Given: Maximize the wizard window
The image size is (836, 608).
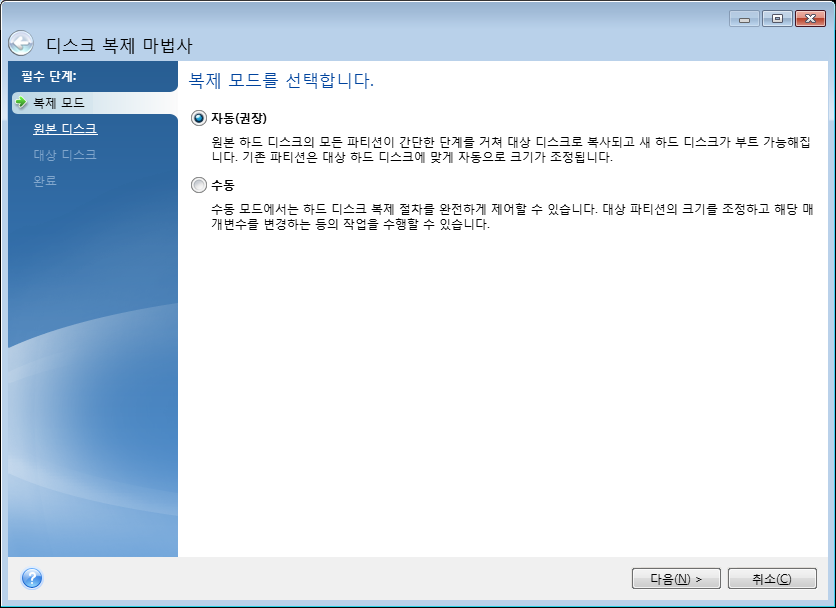Looking at the screenshot, I should pyautogui.click(x=776, y=19).
